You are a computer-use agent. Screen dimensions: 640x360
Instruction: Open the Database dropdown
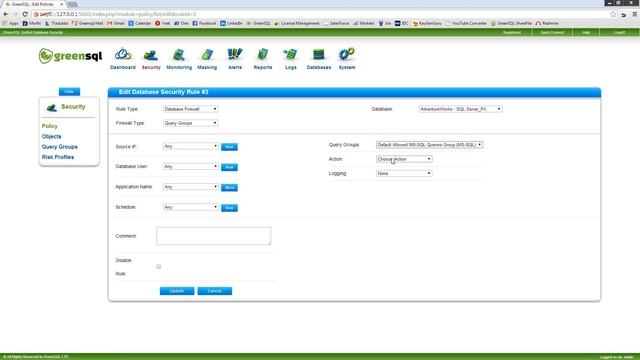point(460,109)
